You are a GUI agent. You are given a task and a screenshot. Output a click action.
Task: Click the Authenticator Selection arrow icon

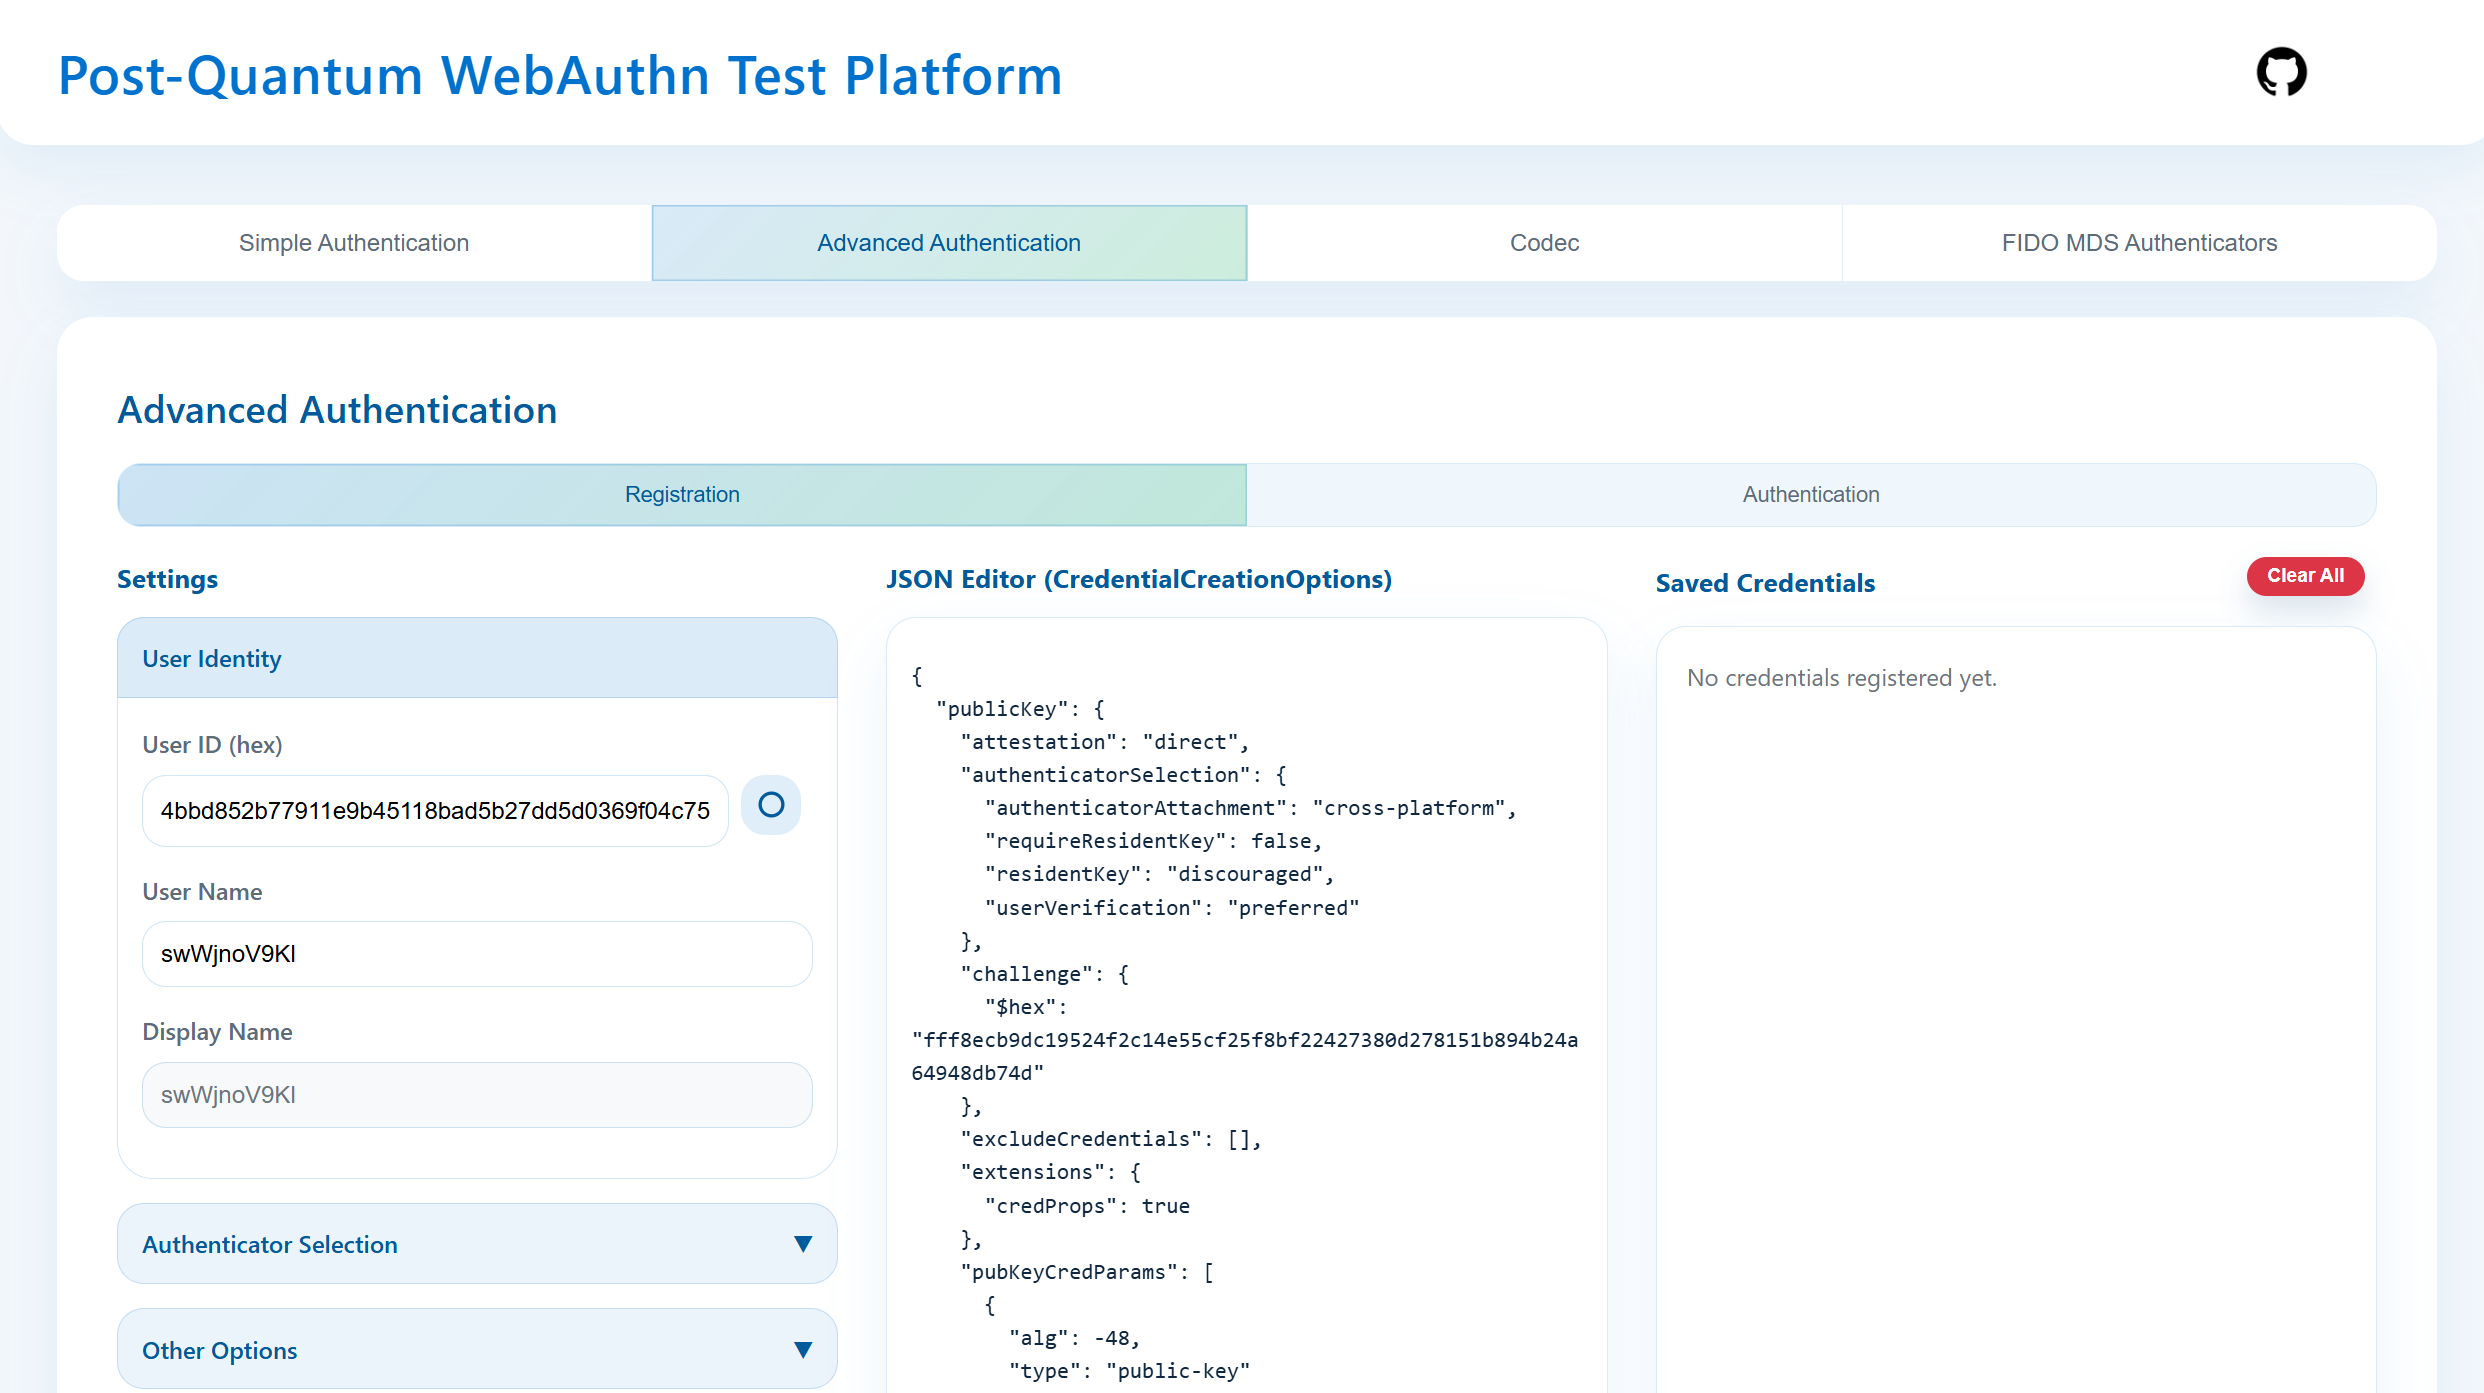click(x=802, y=1244)
